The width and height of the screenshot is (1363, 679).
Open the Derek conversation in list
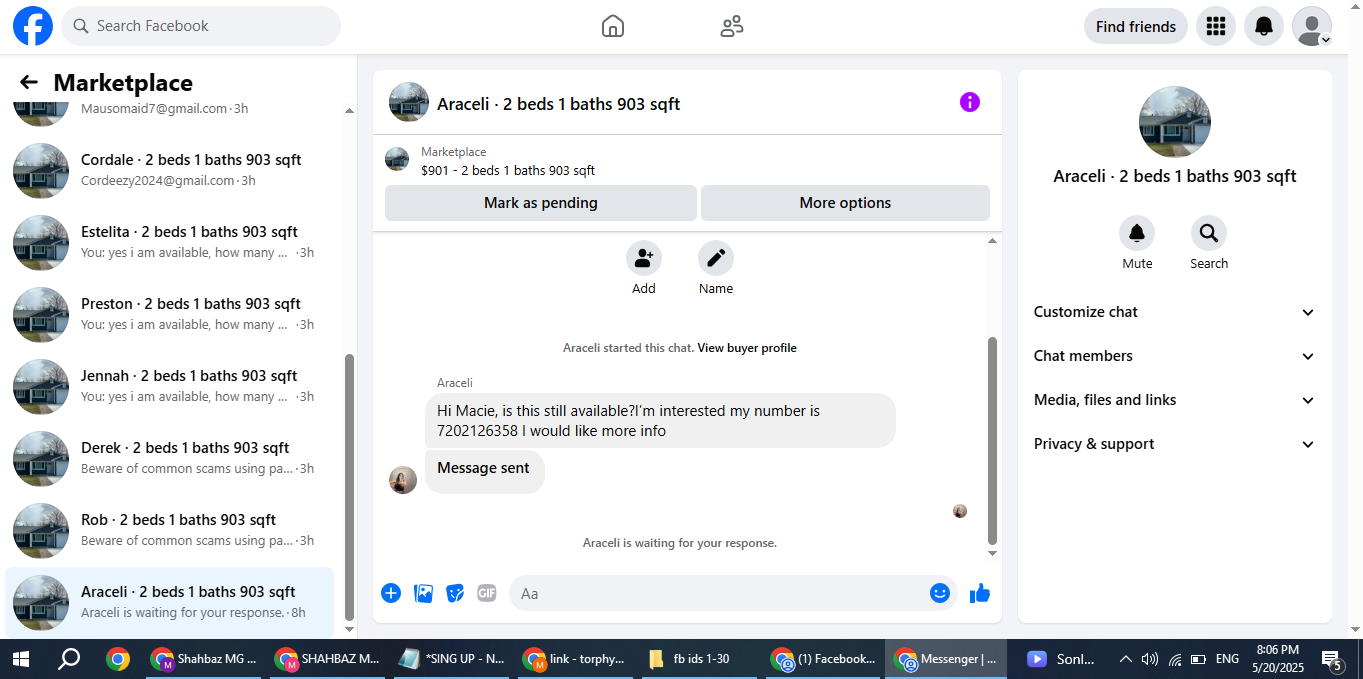pyautogui.click(x=170, y=458)
